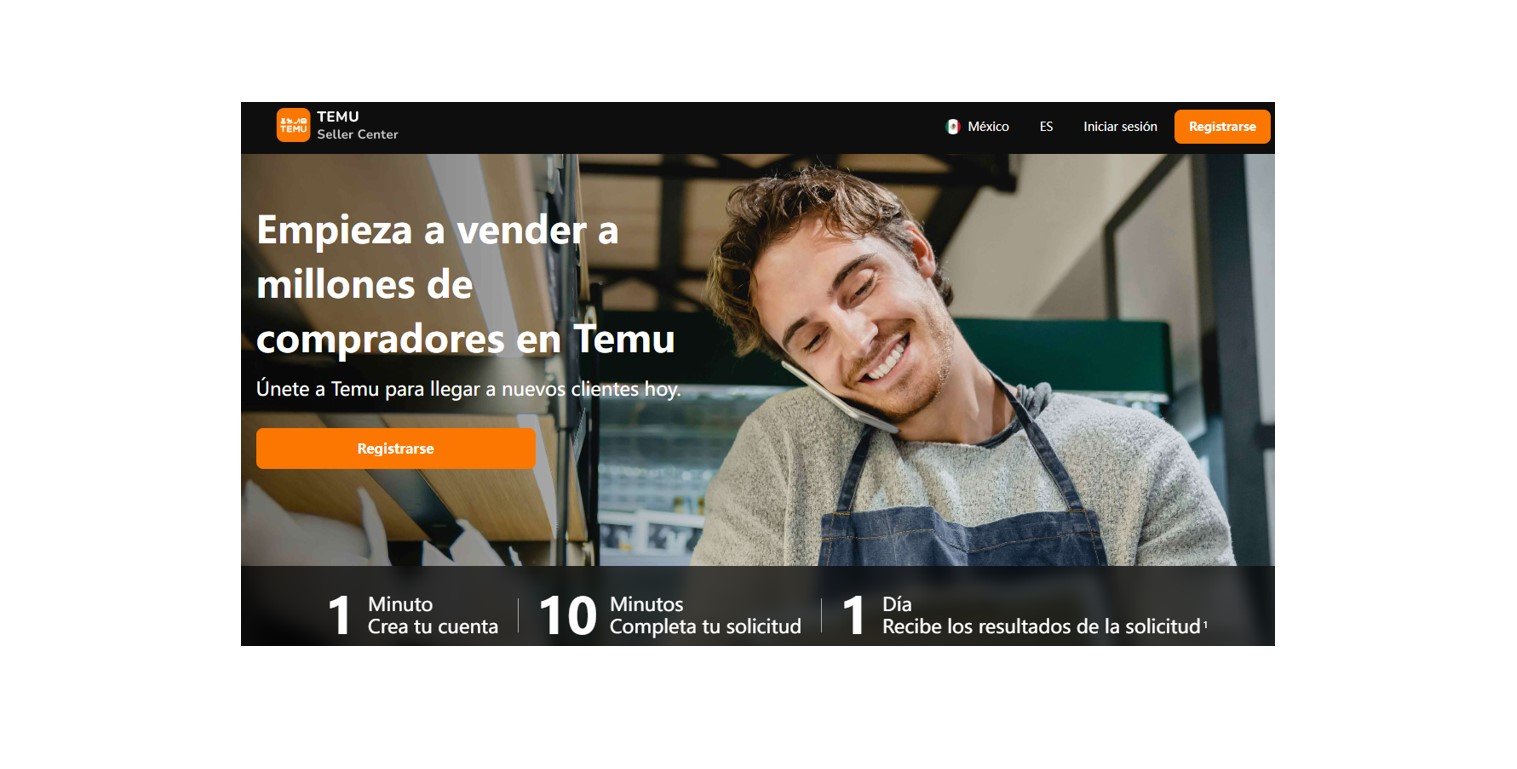Click the smiling man's photo in the banner
Image resolution: width=1517 pixels, height=769 pixels.
(960, 370)
